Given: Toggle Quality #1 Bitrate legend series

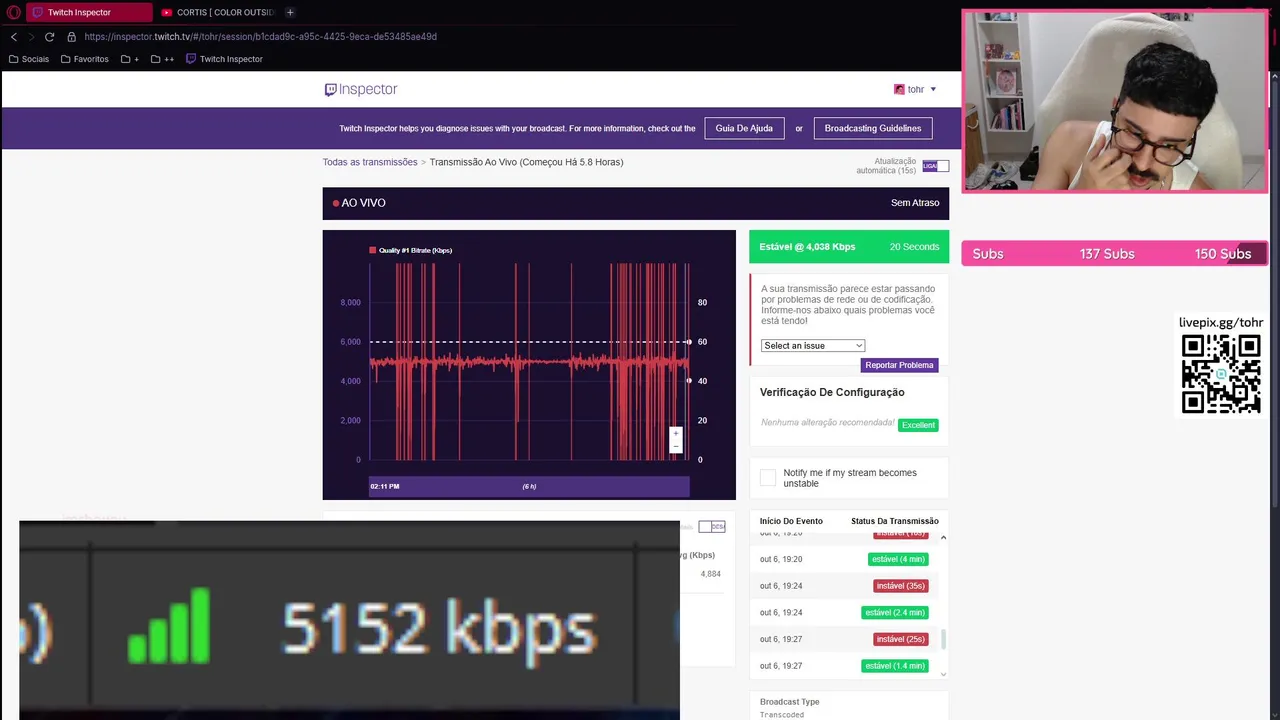Looking at the screenshot, I should tap(410, 250).
